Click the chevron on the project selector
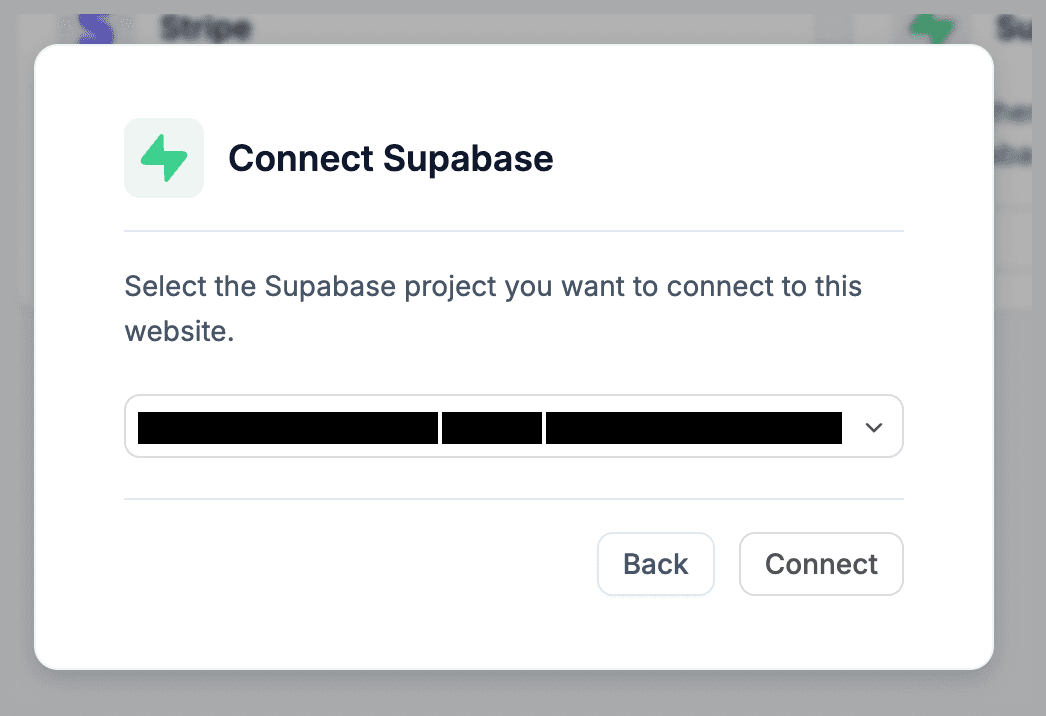 pos(873,426)
